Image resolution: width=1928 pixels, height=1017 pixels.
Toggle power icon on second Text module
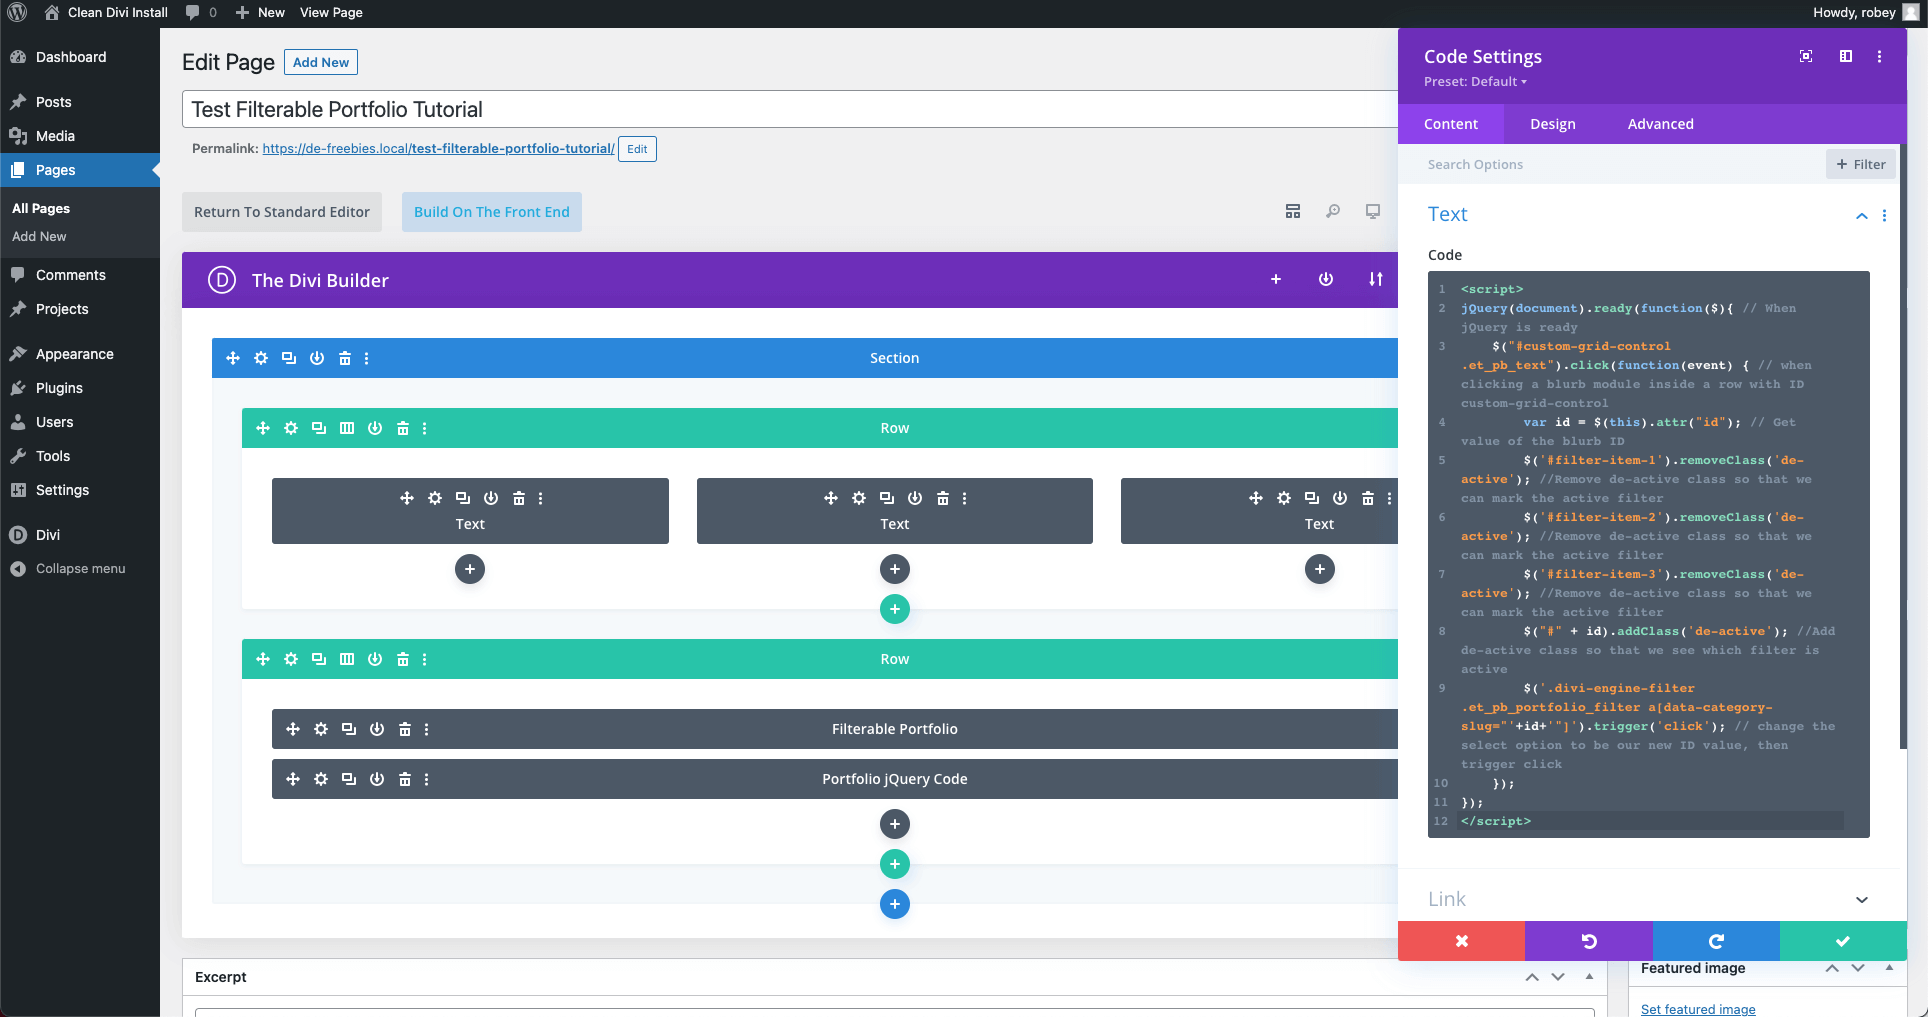click(915, 498)
